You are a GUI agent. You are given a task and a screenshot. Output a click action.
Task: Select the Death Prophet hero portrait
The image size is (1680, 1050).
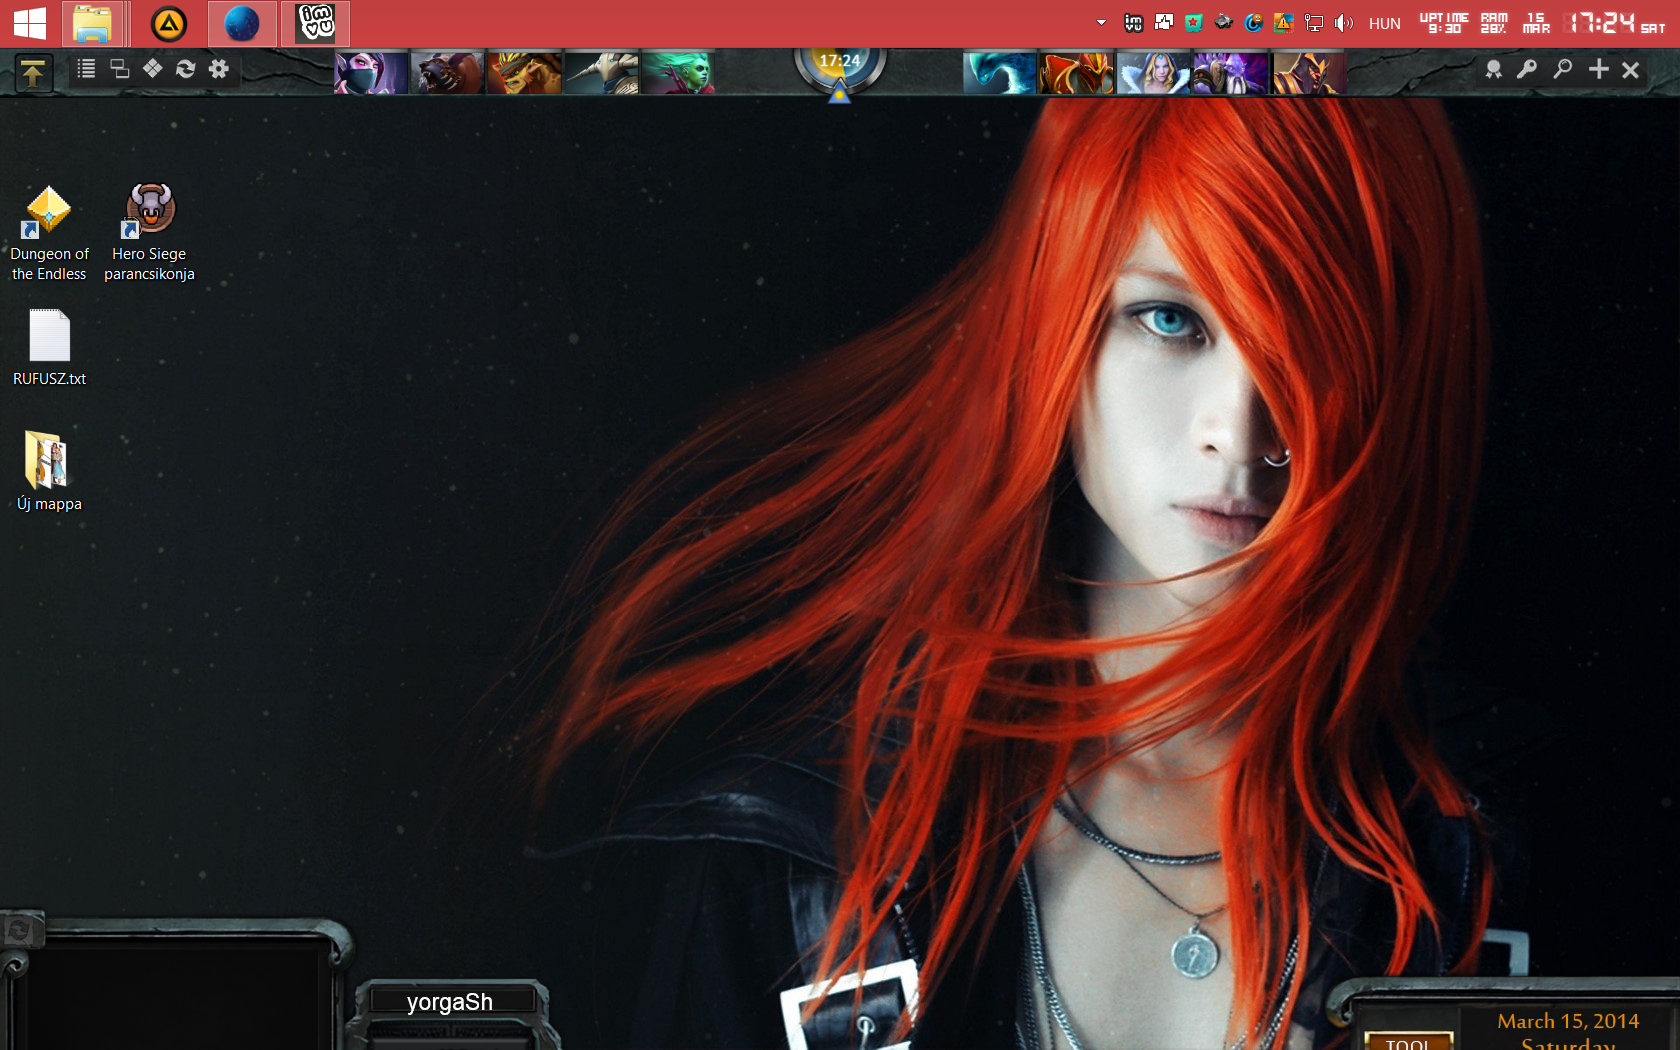click(x=678, y=73)
